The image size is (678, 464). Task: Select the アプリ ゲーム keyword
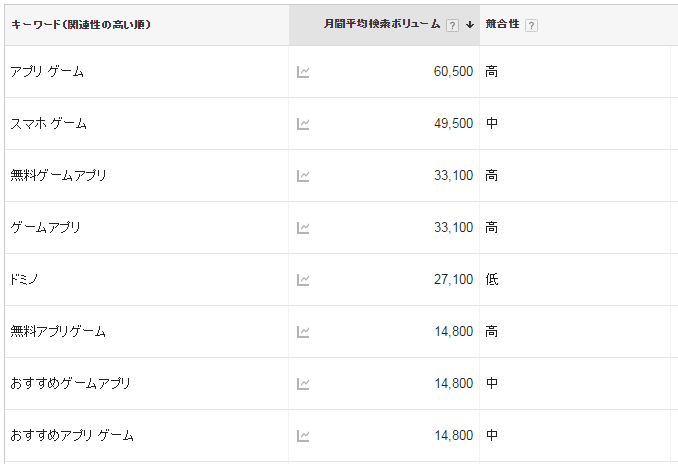point(47,71)
